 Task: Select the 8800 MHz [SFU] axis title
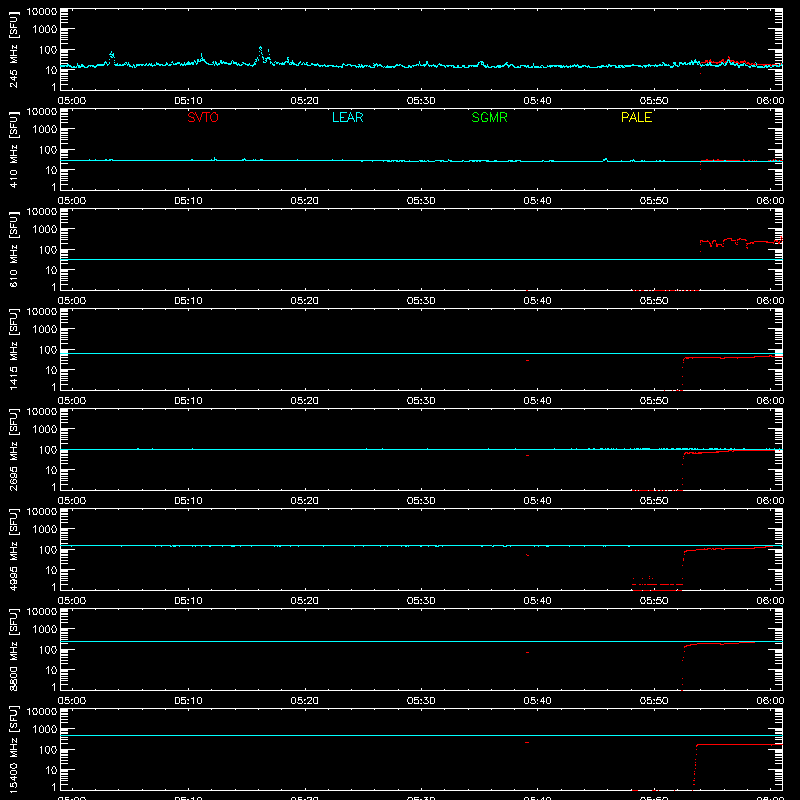[x=13, y=649]
